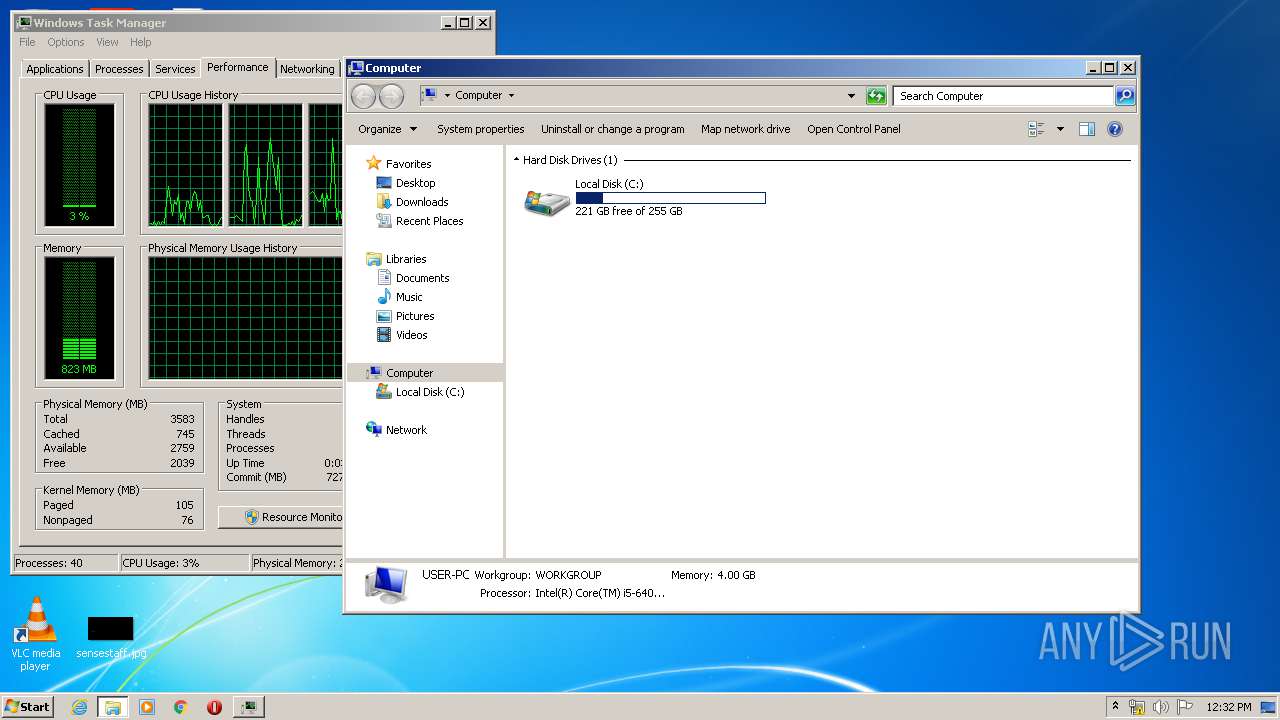
Task: Toggle the preview pane icon
Action: click(x=1087, y=129)
